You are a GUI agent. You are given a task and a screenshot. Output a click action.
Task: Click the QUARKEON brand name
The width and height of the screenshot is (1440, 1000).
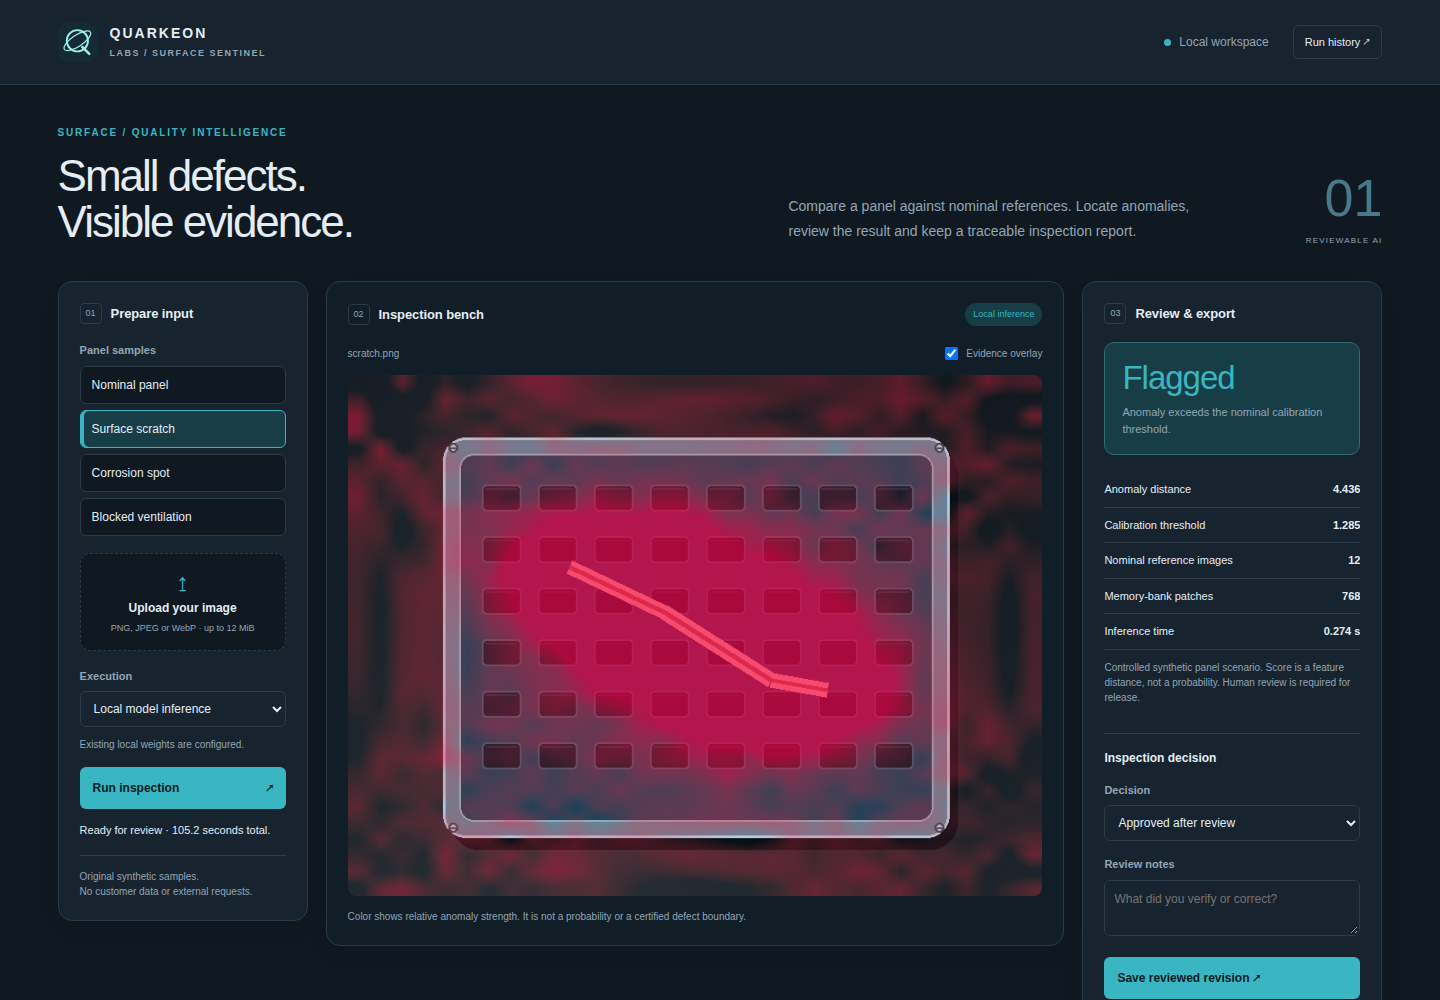[158, 33]
